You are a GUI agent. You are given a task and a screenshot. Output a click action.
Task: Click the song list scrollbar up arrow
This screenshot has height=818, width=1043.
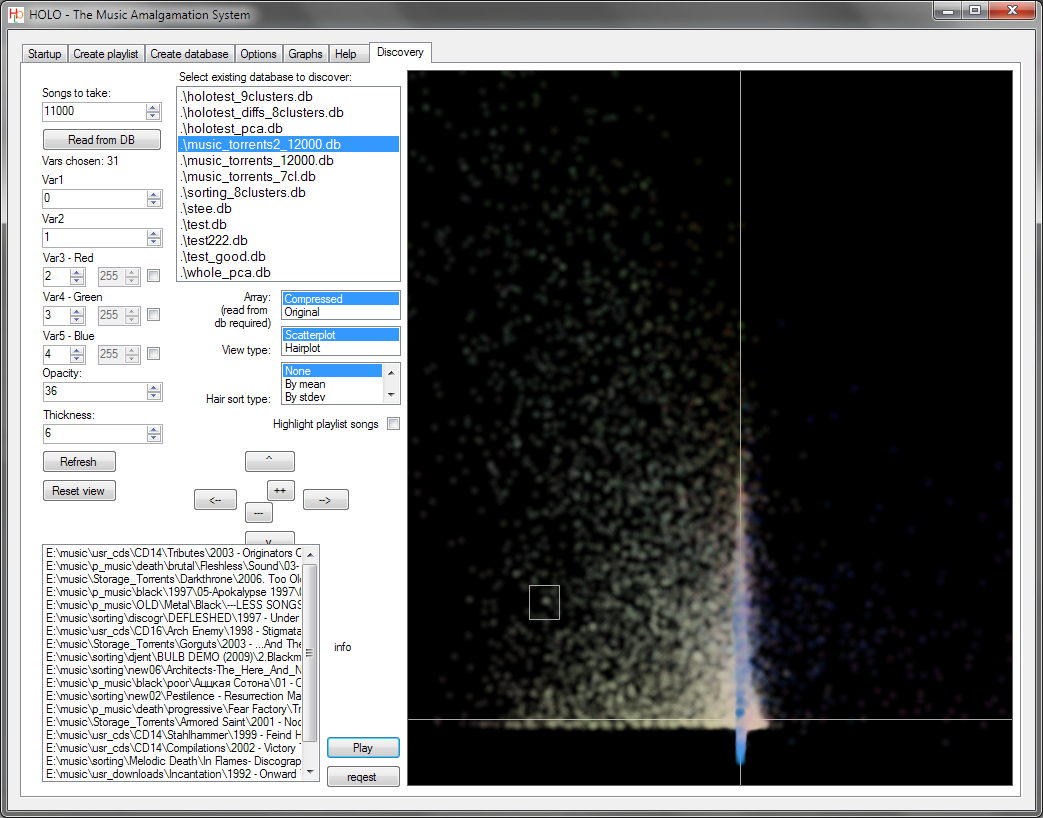[x=310, y=554]
